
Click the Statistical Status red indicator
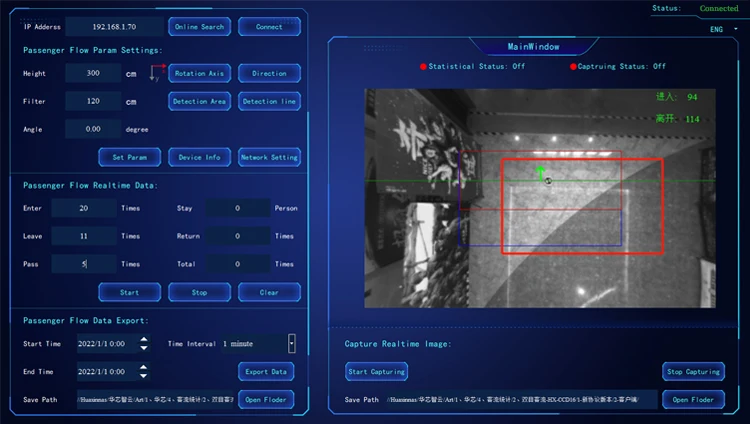(423, 67)
